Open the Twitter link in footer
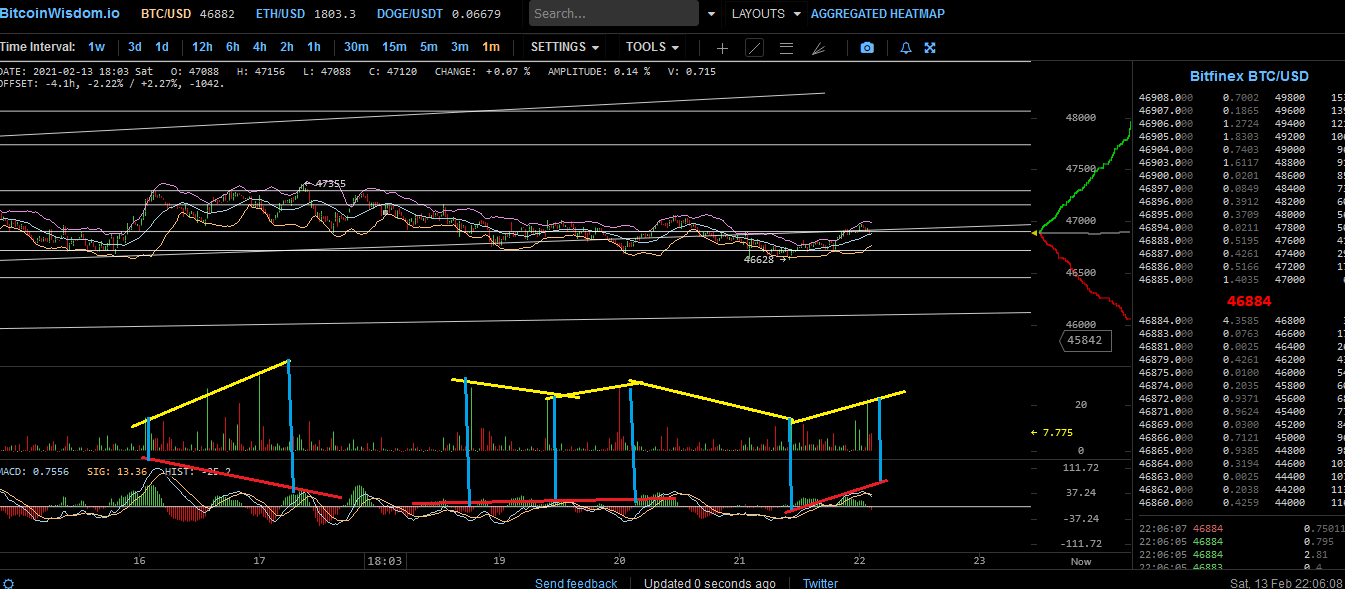Screen dimensions: 1345x589 click(820, 583)
